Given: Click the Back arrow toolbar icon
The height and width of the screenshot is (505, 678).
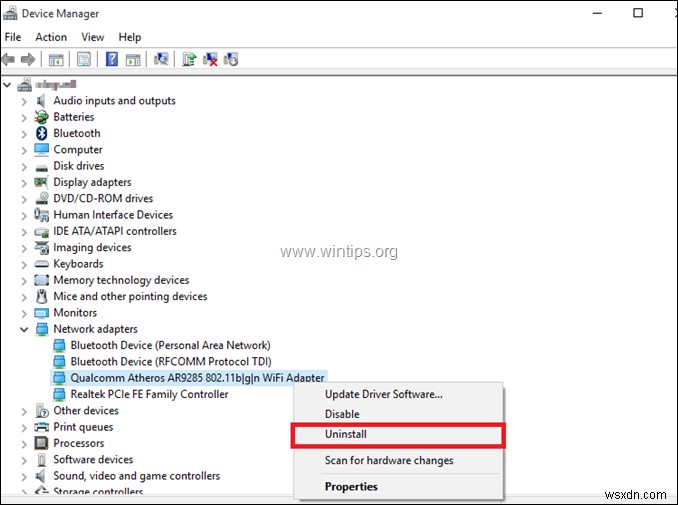Looking at the screenshot, I should click(8, 59).
